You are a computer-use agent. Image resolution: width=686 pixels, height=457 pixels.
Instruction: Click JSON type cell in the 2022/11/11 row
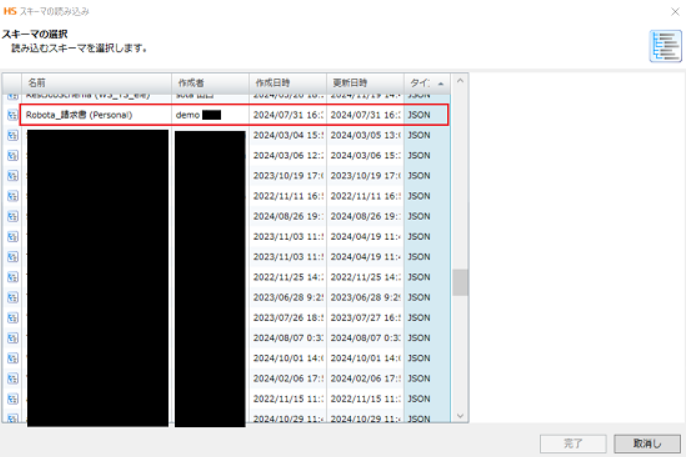(x=427, y=196)
